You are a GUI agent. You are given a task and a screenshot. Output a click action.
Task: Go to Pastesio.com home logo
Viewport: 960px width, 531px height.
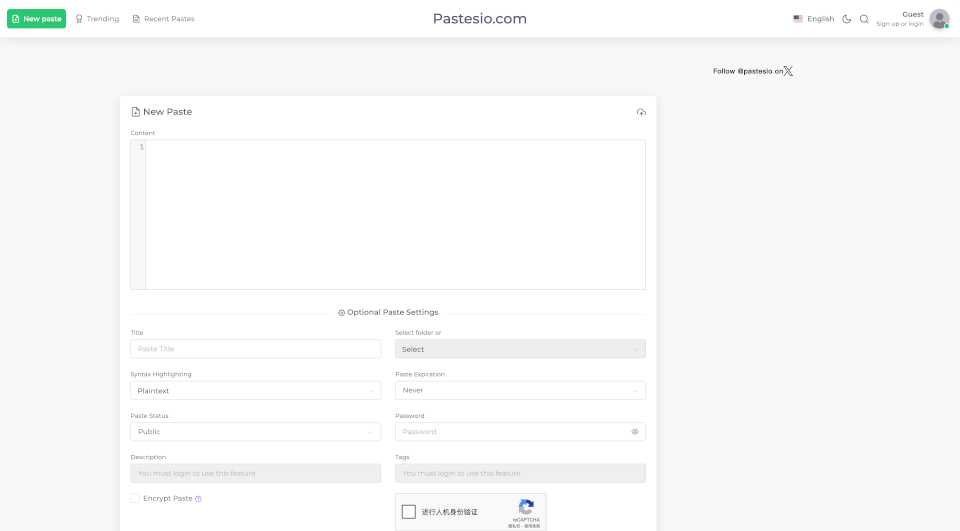click(x=479, y=19)
